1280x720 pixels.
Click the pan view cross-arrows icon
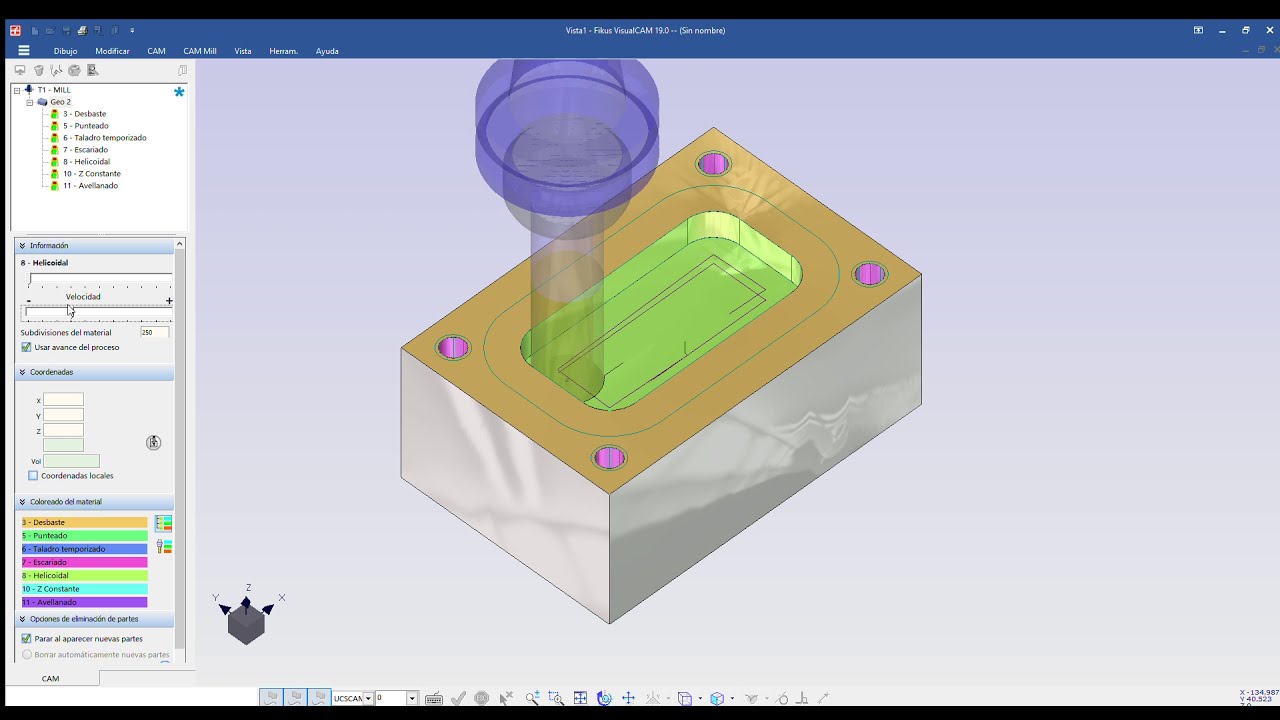[x=628, y=698]
